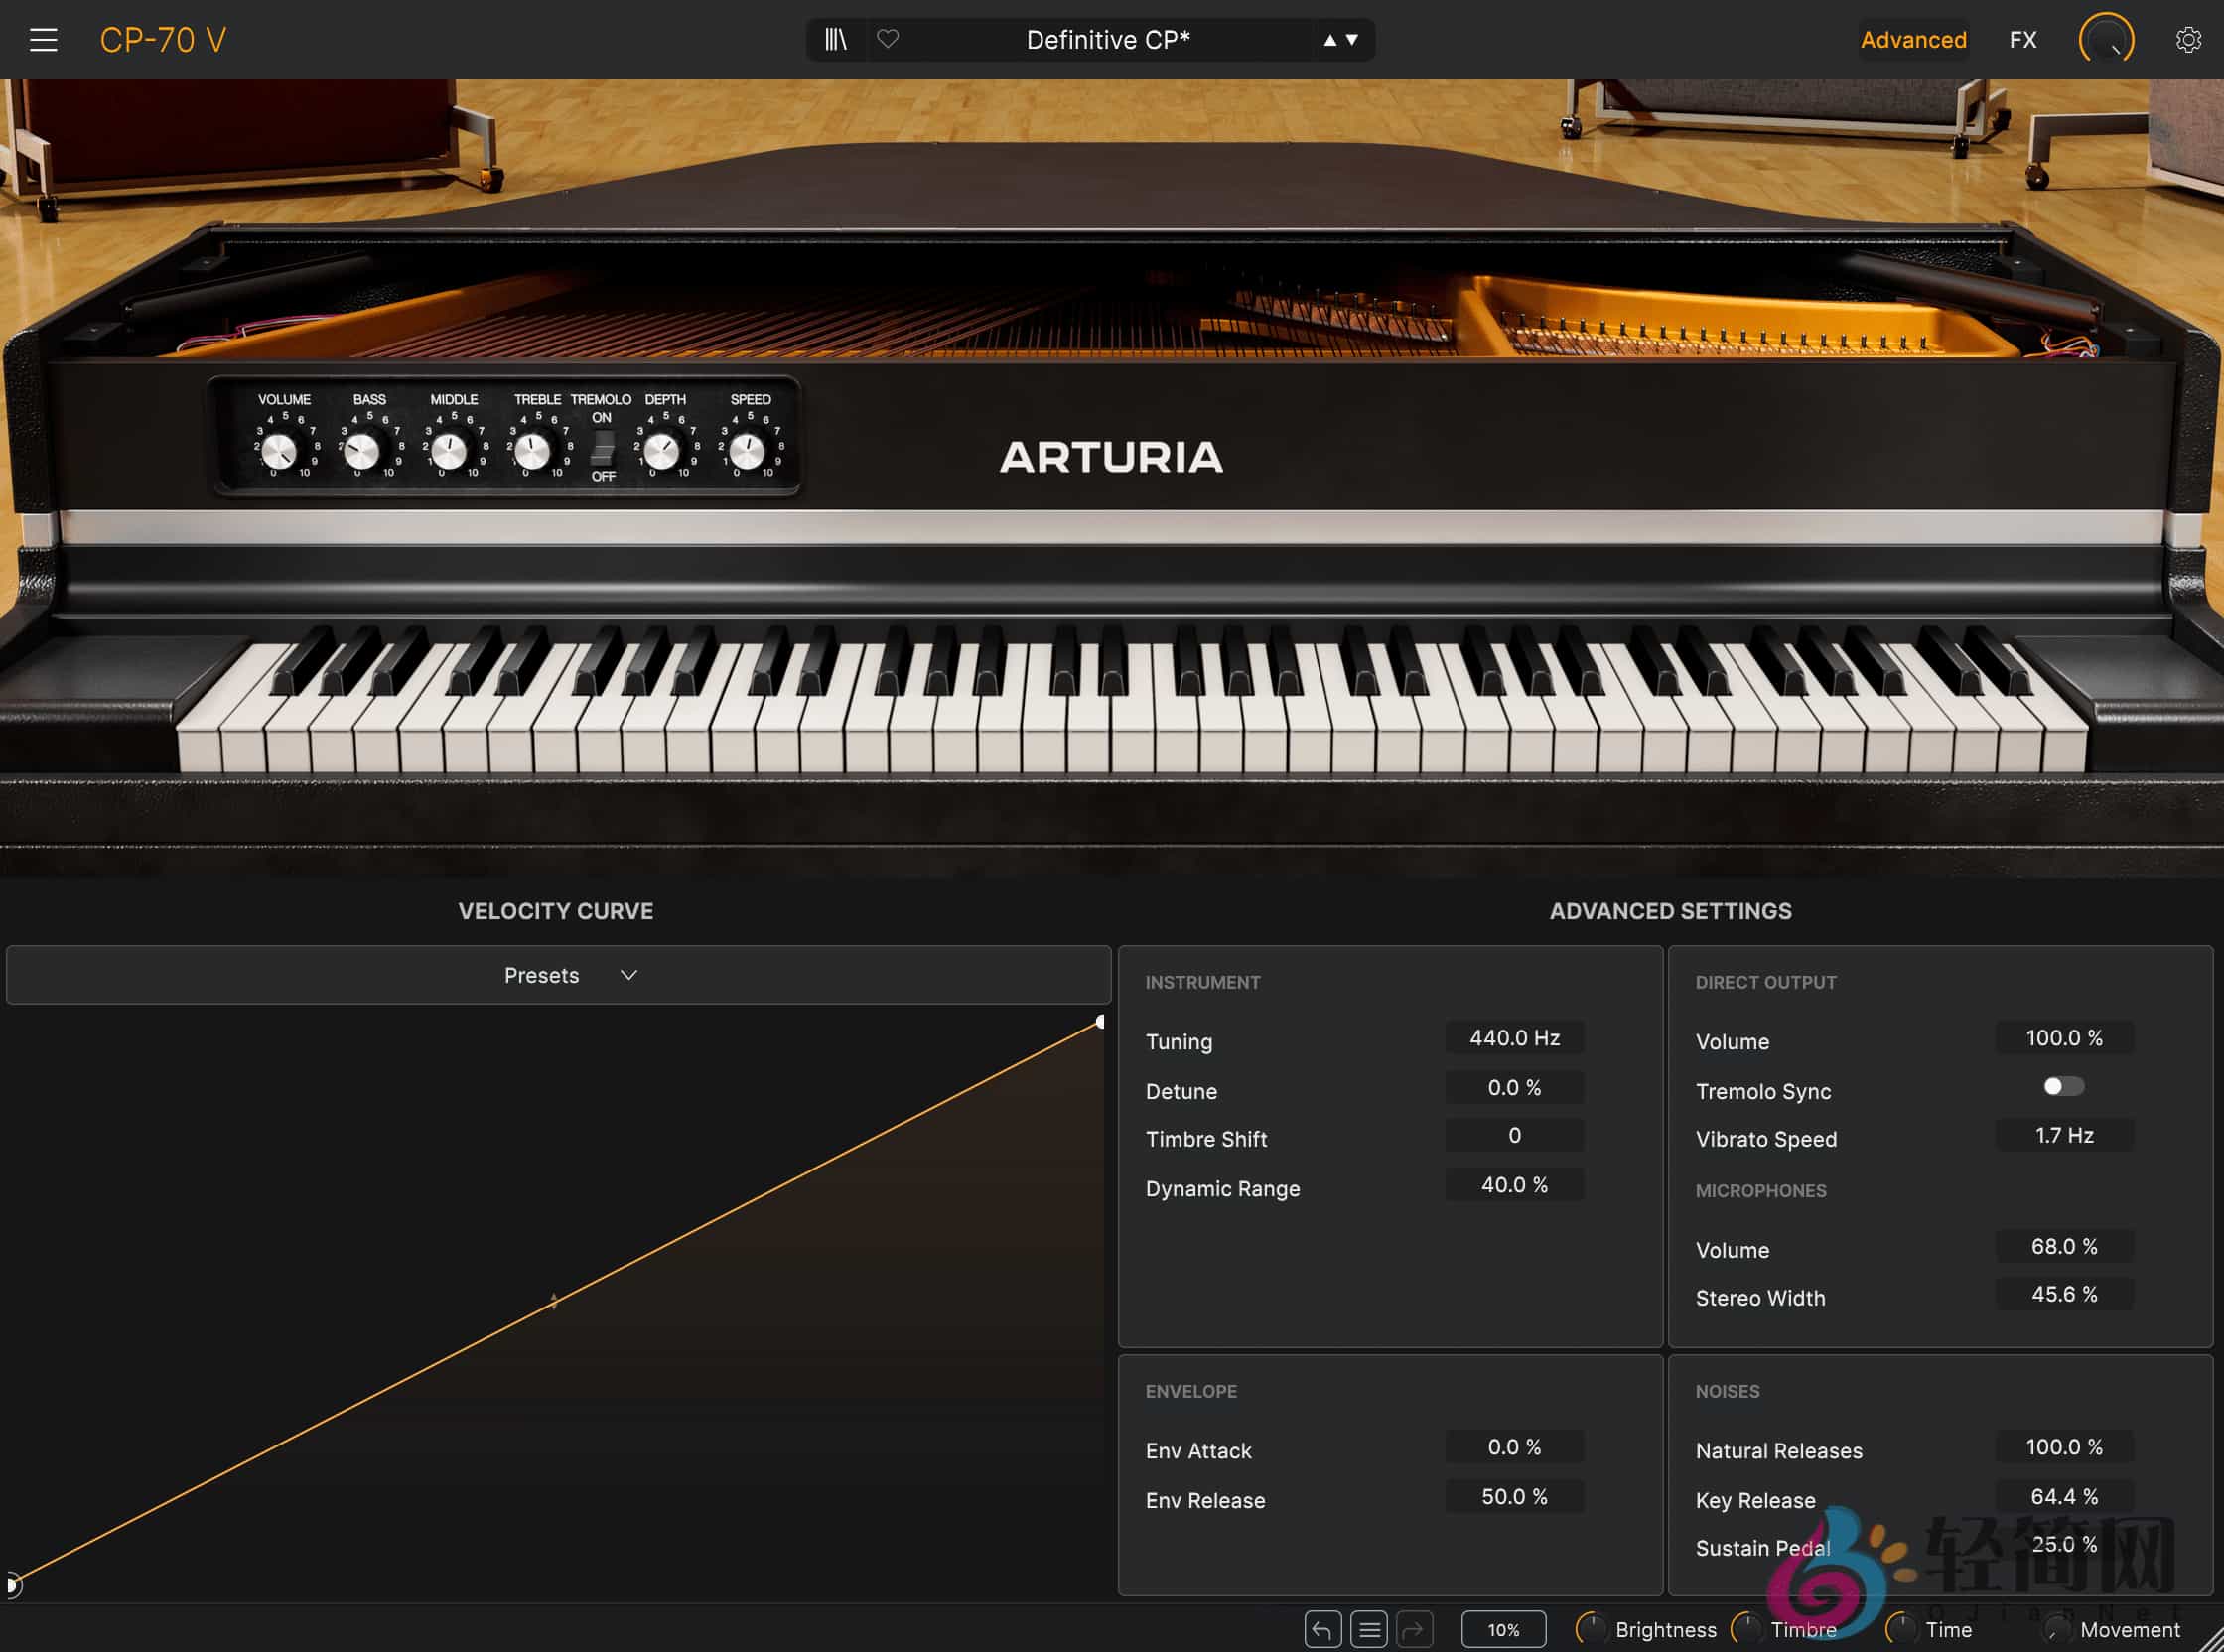Favorite the preset with the heart icon
The image size is (2224, 1652).
click(x=887, y=40)
